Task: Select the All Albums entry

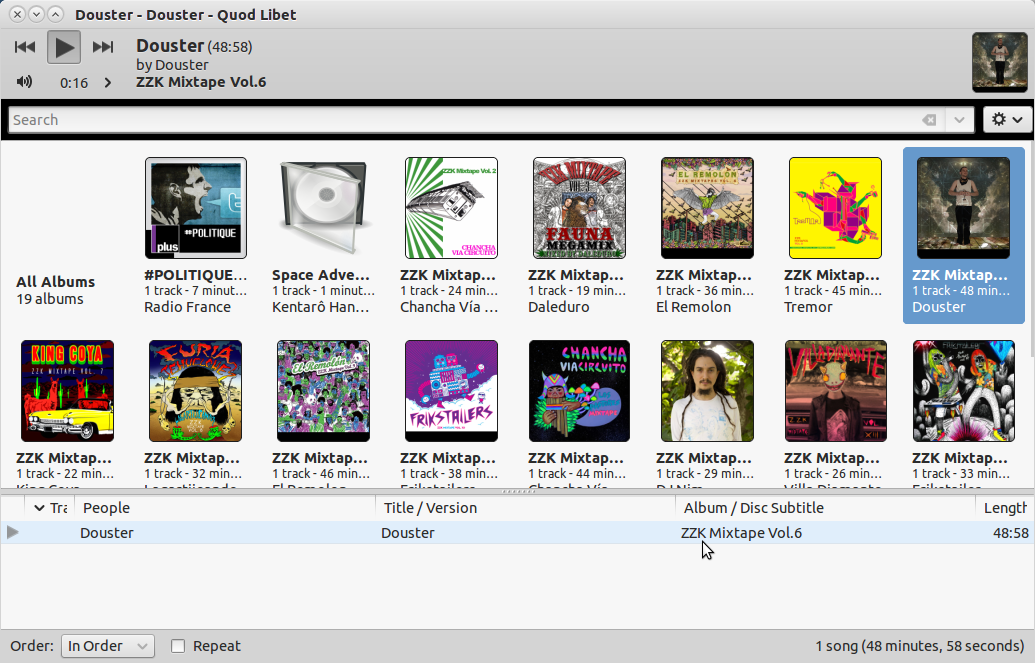Action: coord(55,290)
